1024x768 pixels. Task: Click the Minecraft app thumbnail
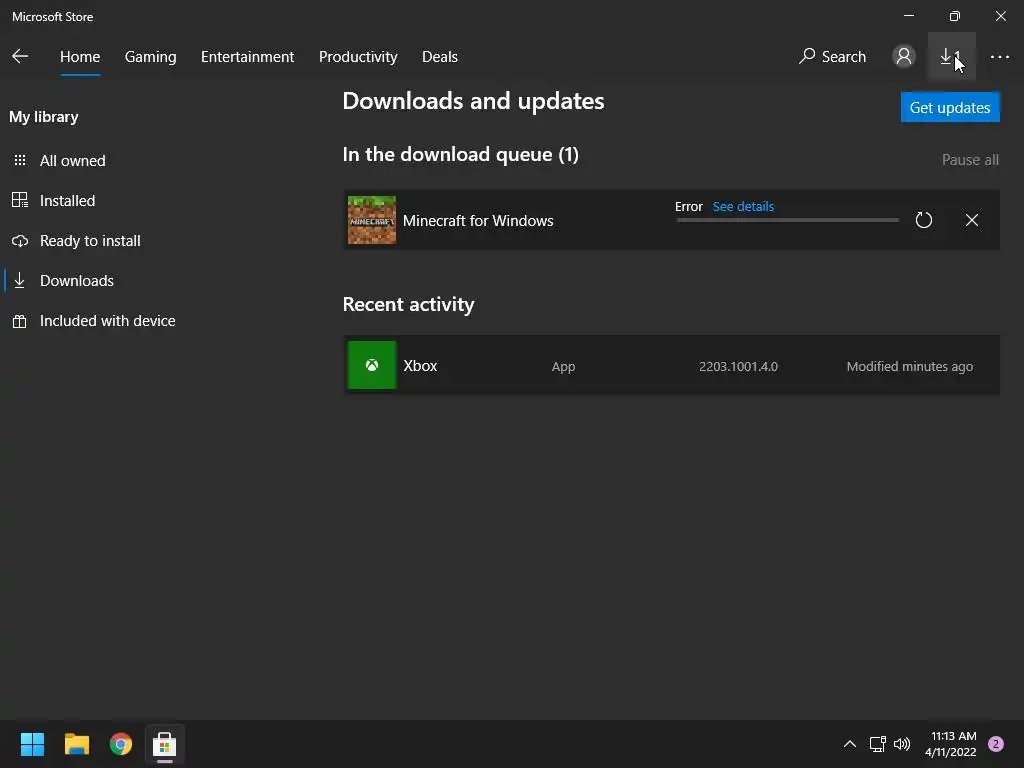[x=372, y=220]
